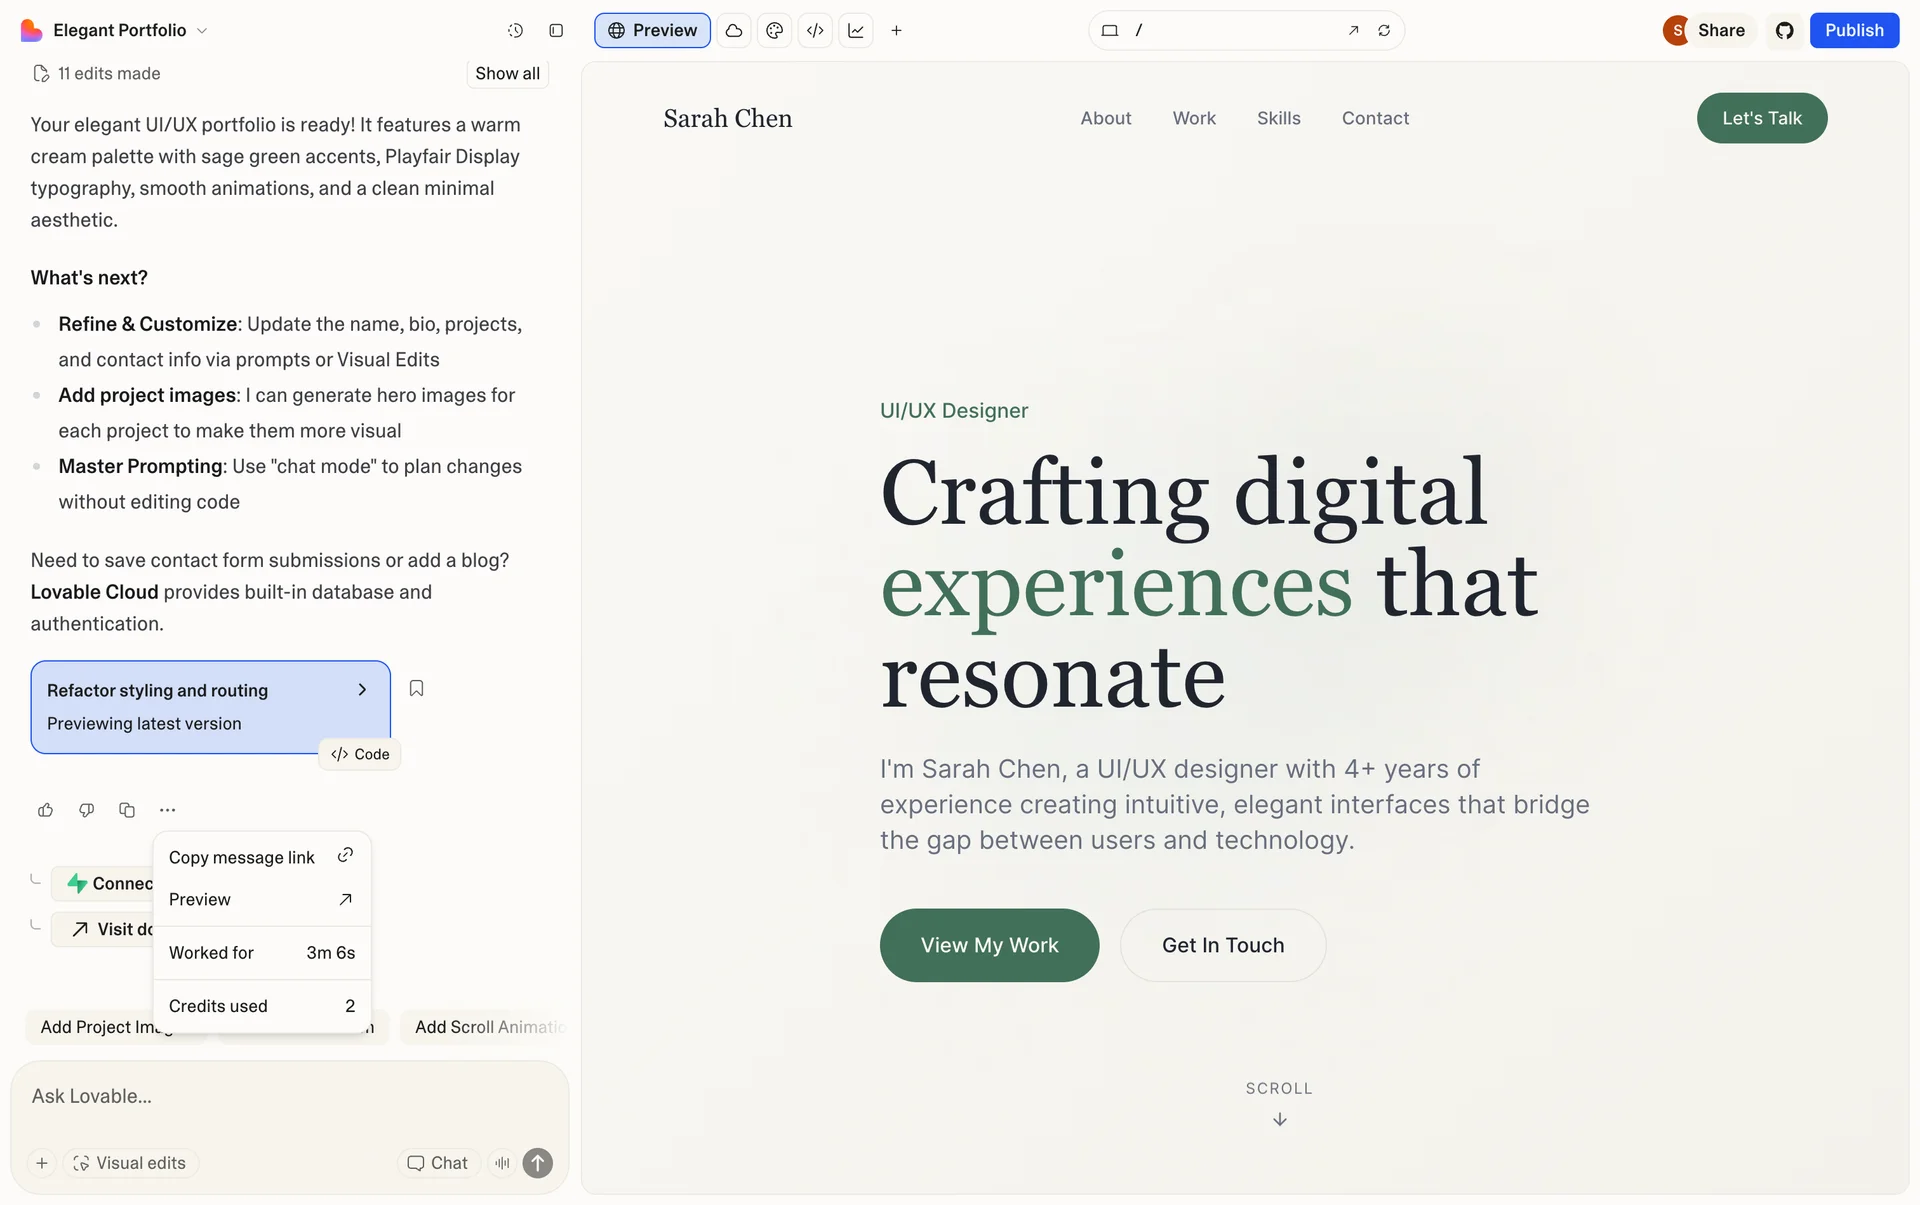Click the thumbs down feedback icon
Viewport: 1920px width, 1205px height.
(87, 810)
